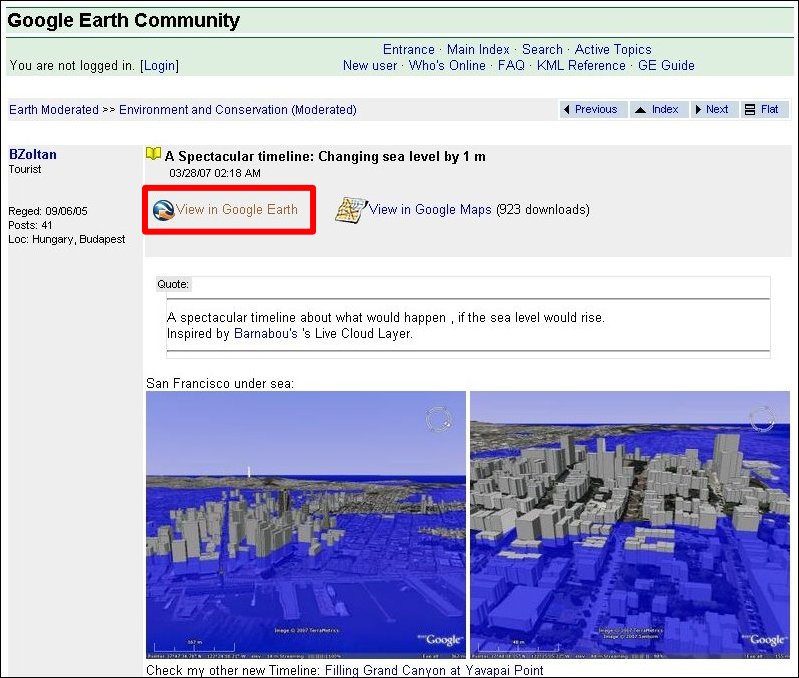Click the Google Maps map icon
Image resolution: width=799 pixels, height=678 pixels.
351,210
